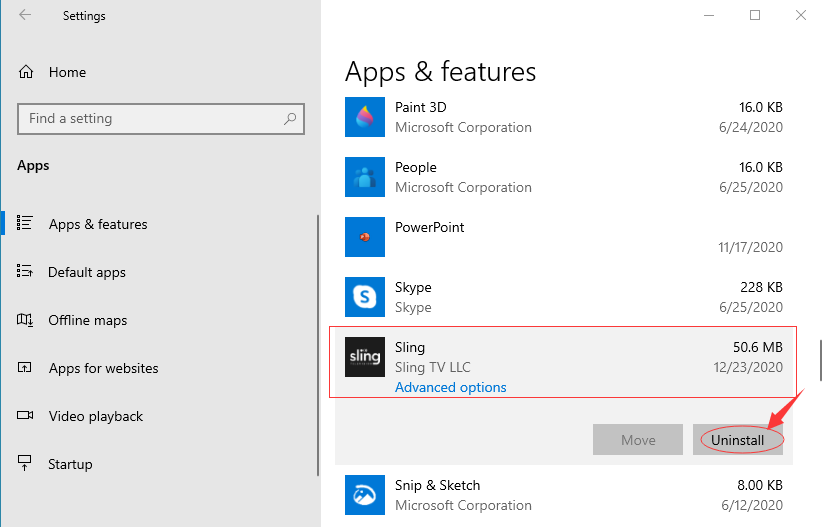This screenshot has height=527, width=824.
Task: Click the Paint 3D app icon
Action: coord(365,117)
